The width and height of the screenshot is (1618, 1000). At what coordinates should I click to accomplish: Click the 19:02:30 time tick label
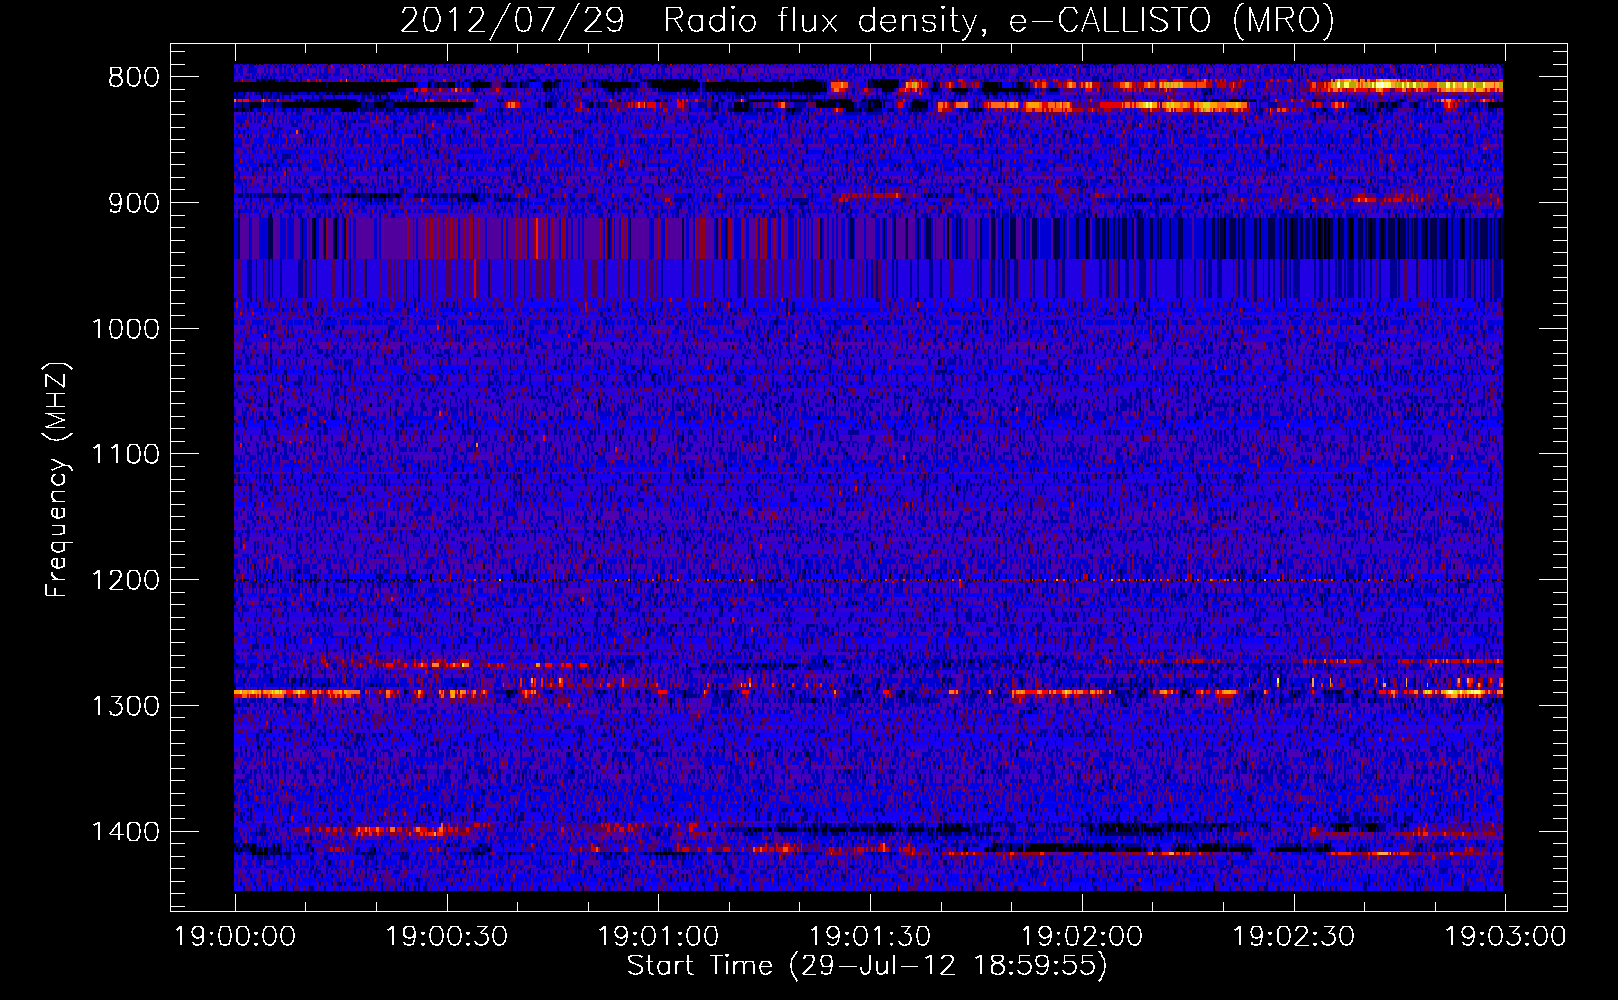click(1294, 937)
